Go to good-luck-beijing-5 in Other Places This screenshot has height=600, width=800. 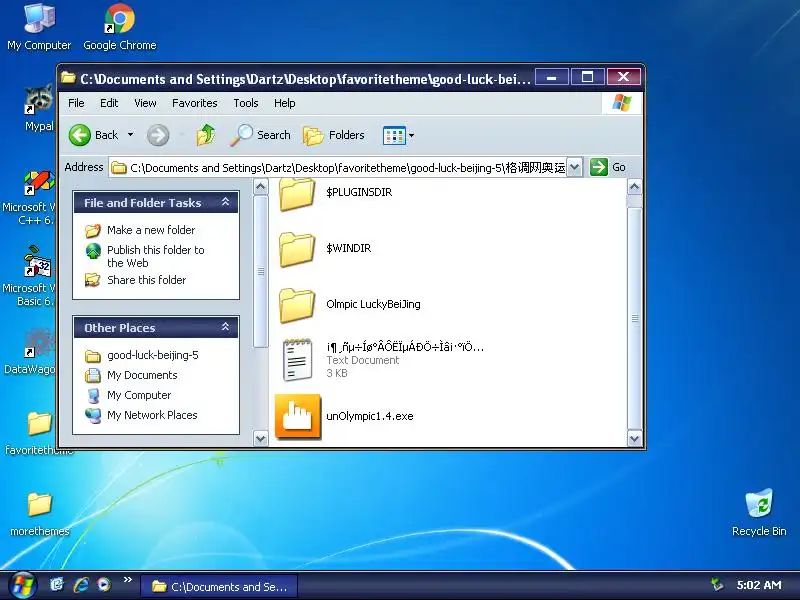[x=153, y=355]
